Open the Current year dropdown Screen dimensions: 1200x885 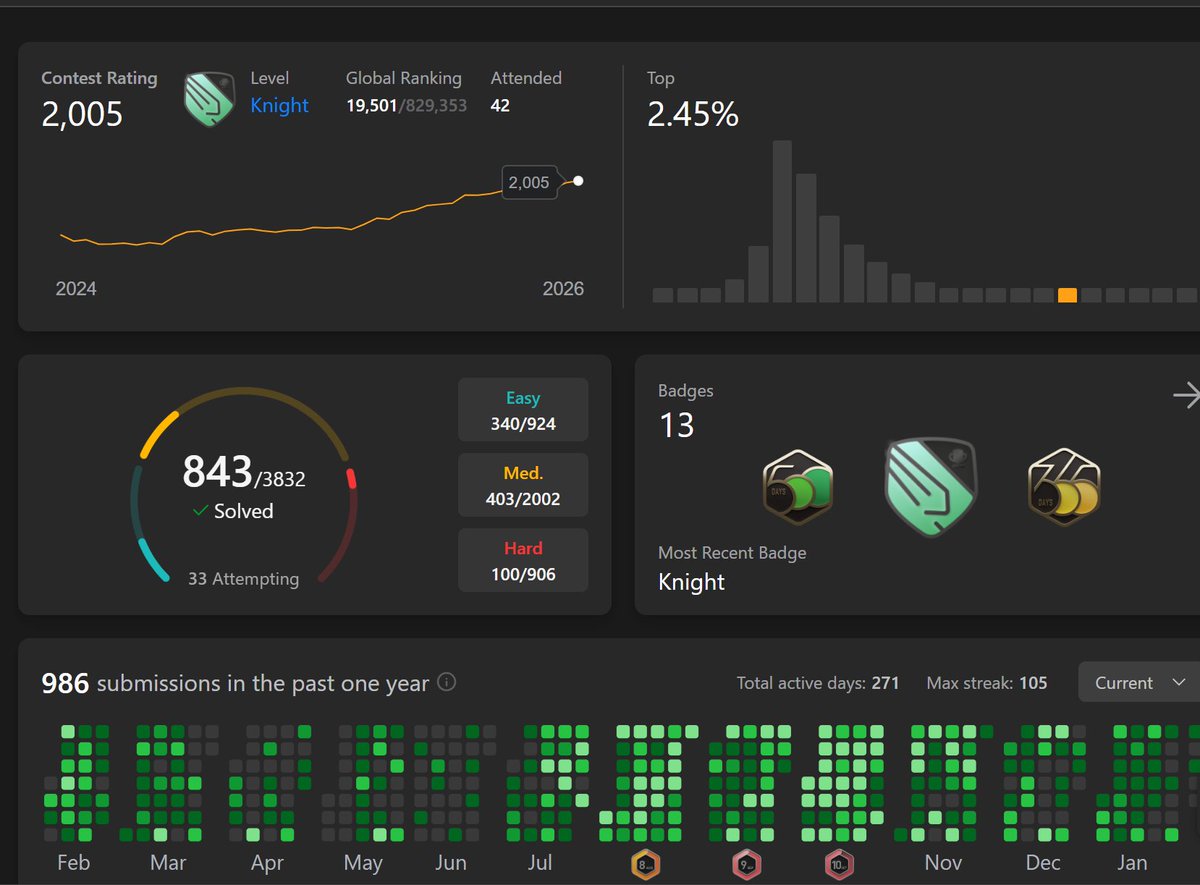[x=1138, y=683]
